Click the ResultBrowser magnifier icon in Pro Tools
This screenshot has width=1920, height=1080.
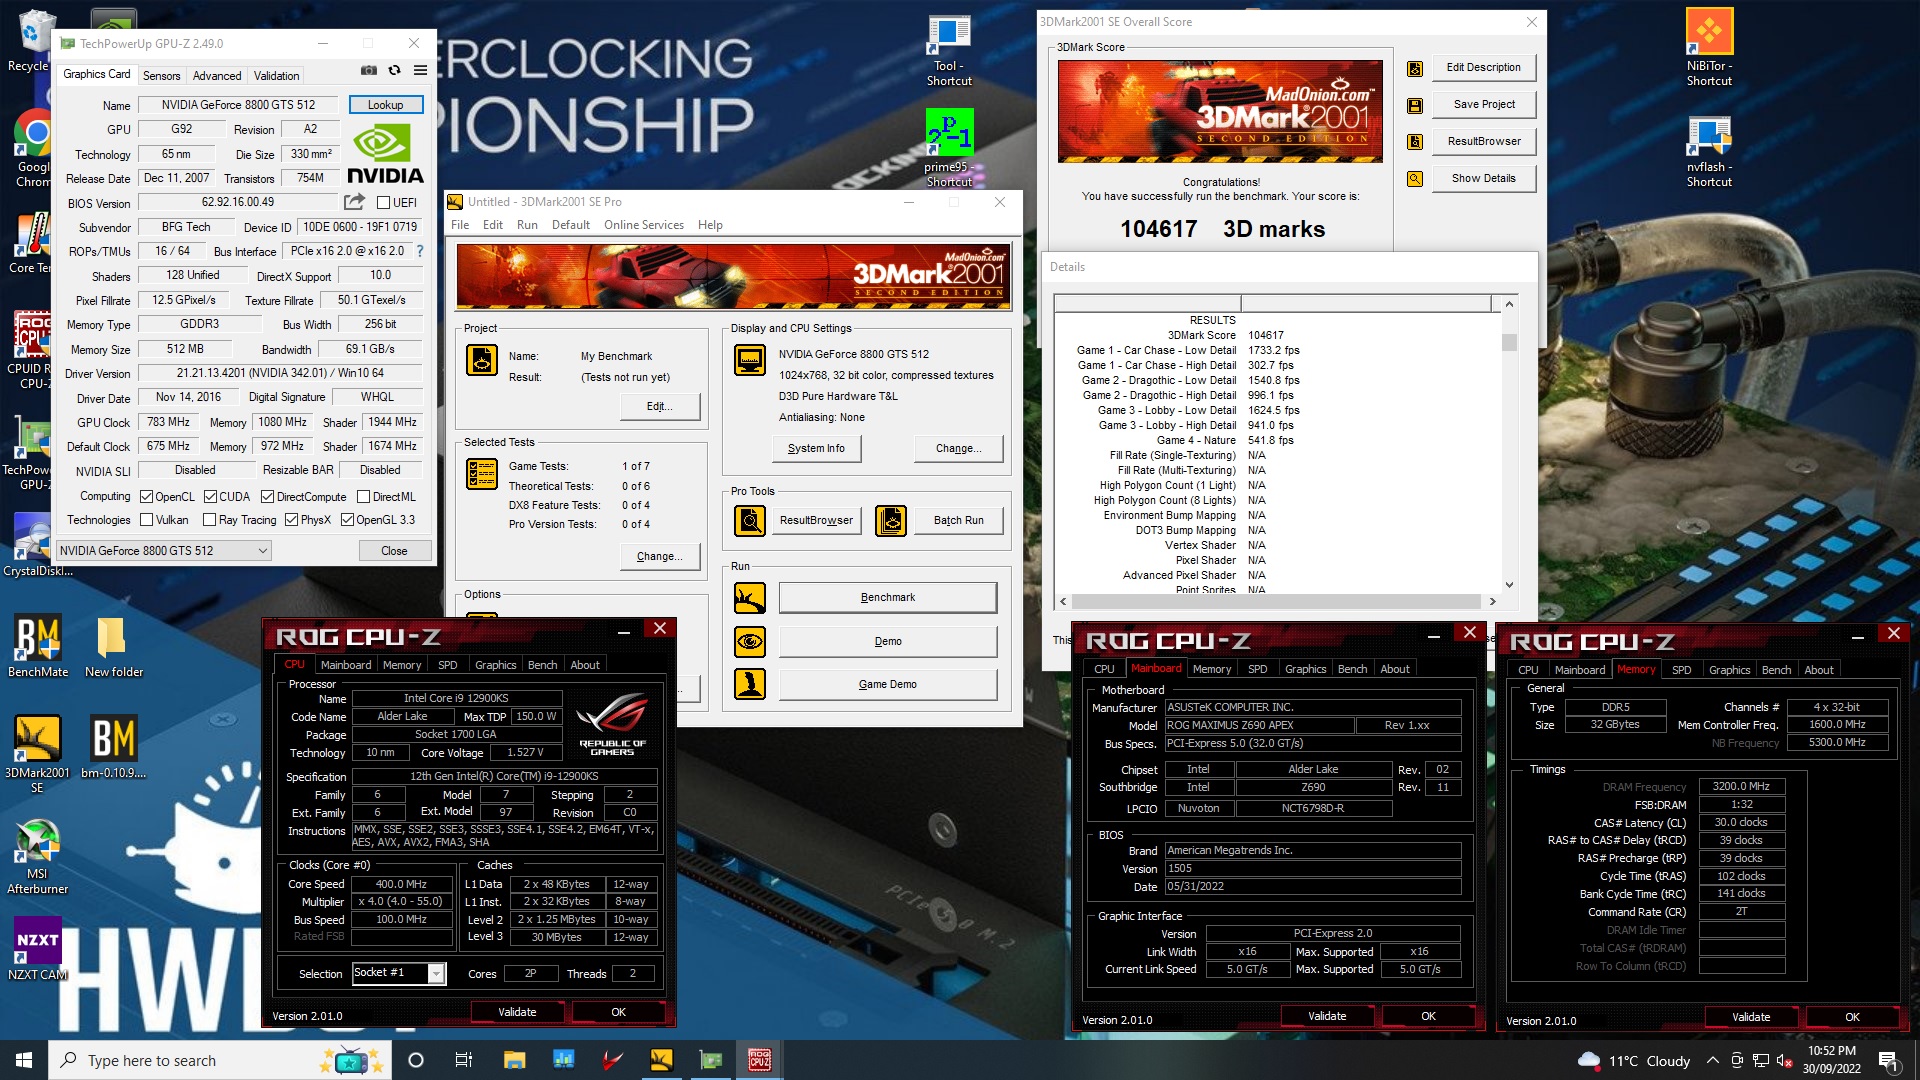(x=750, y=520)
